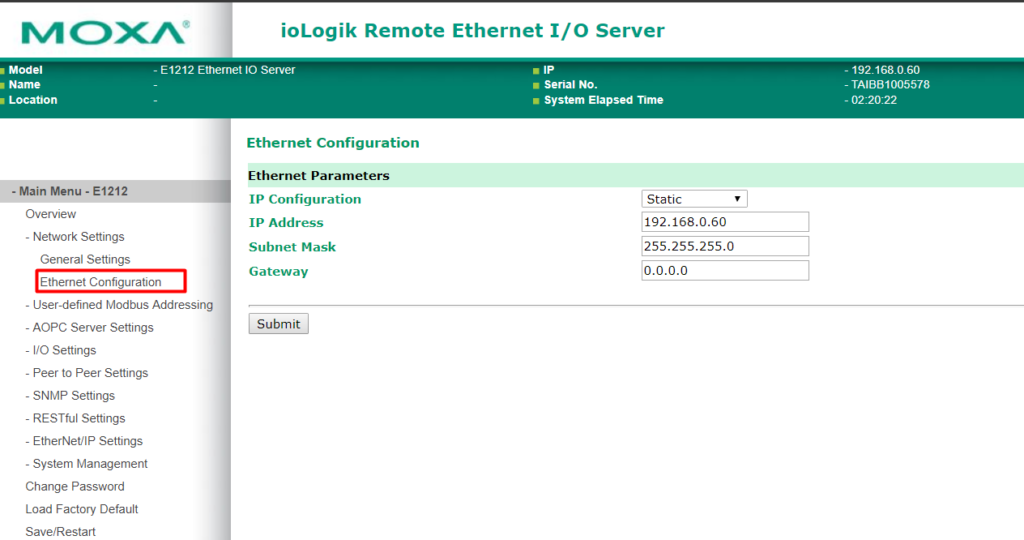Click the Subnet Mask input field

click(x=725, y=246)
